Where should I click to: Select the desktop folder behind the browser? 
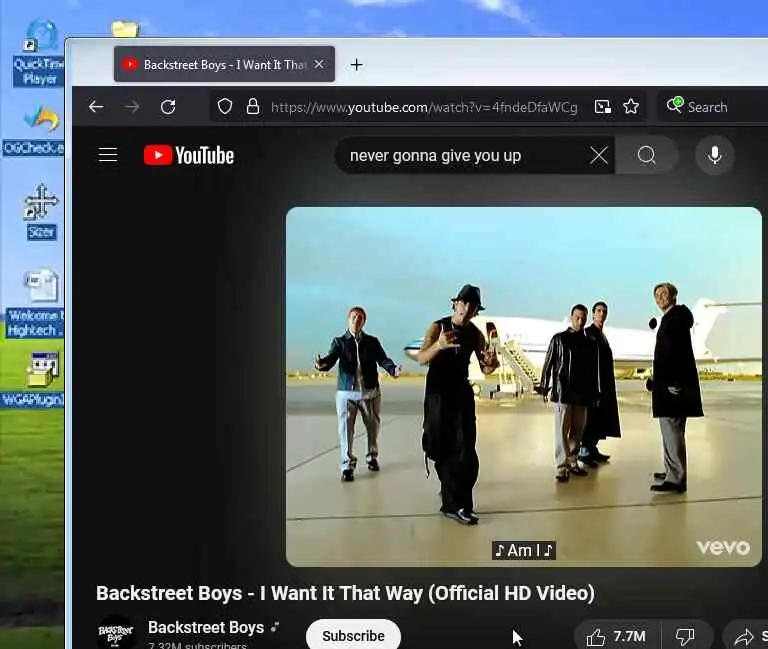tap(125, 28)
